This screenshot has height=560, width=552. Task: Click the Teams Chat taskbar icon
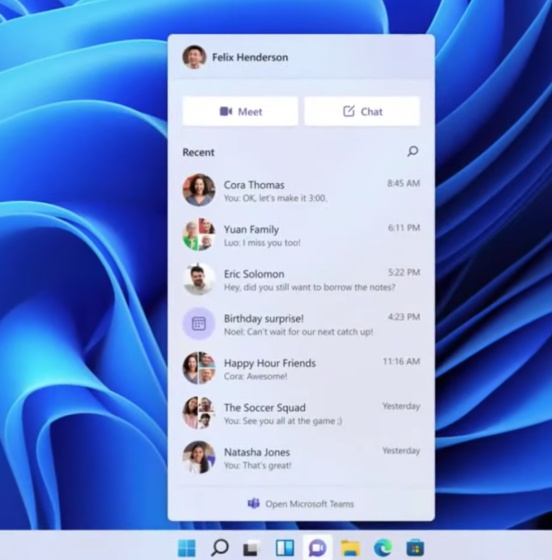317,548
